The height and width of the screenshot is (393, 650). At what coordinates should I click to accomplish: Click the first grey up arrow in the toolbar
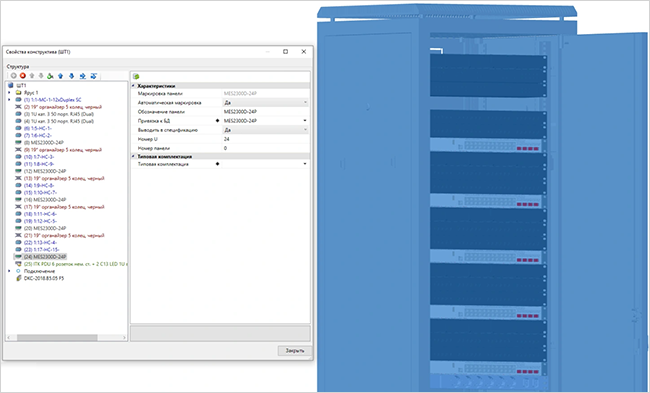[32, 76]
